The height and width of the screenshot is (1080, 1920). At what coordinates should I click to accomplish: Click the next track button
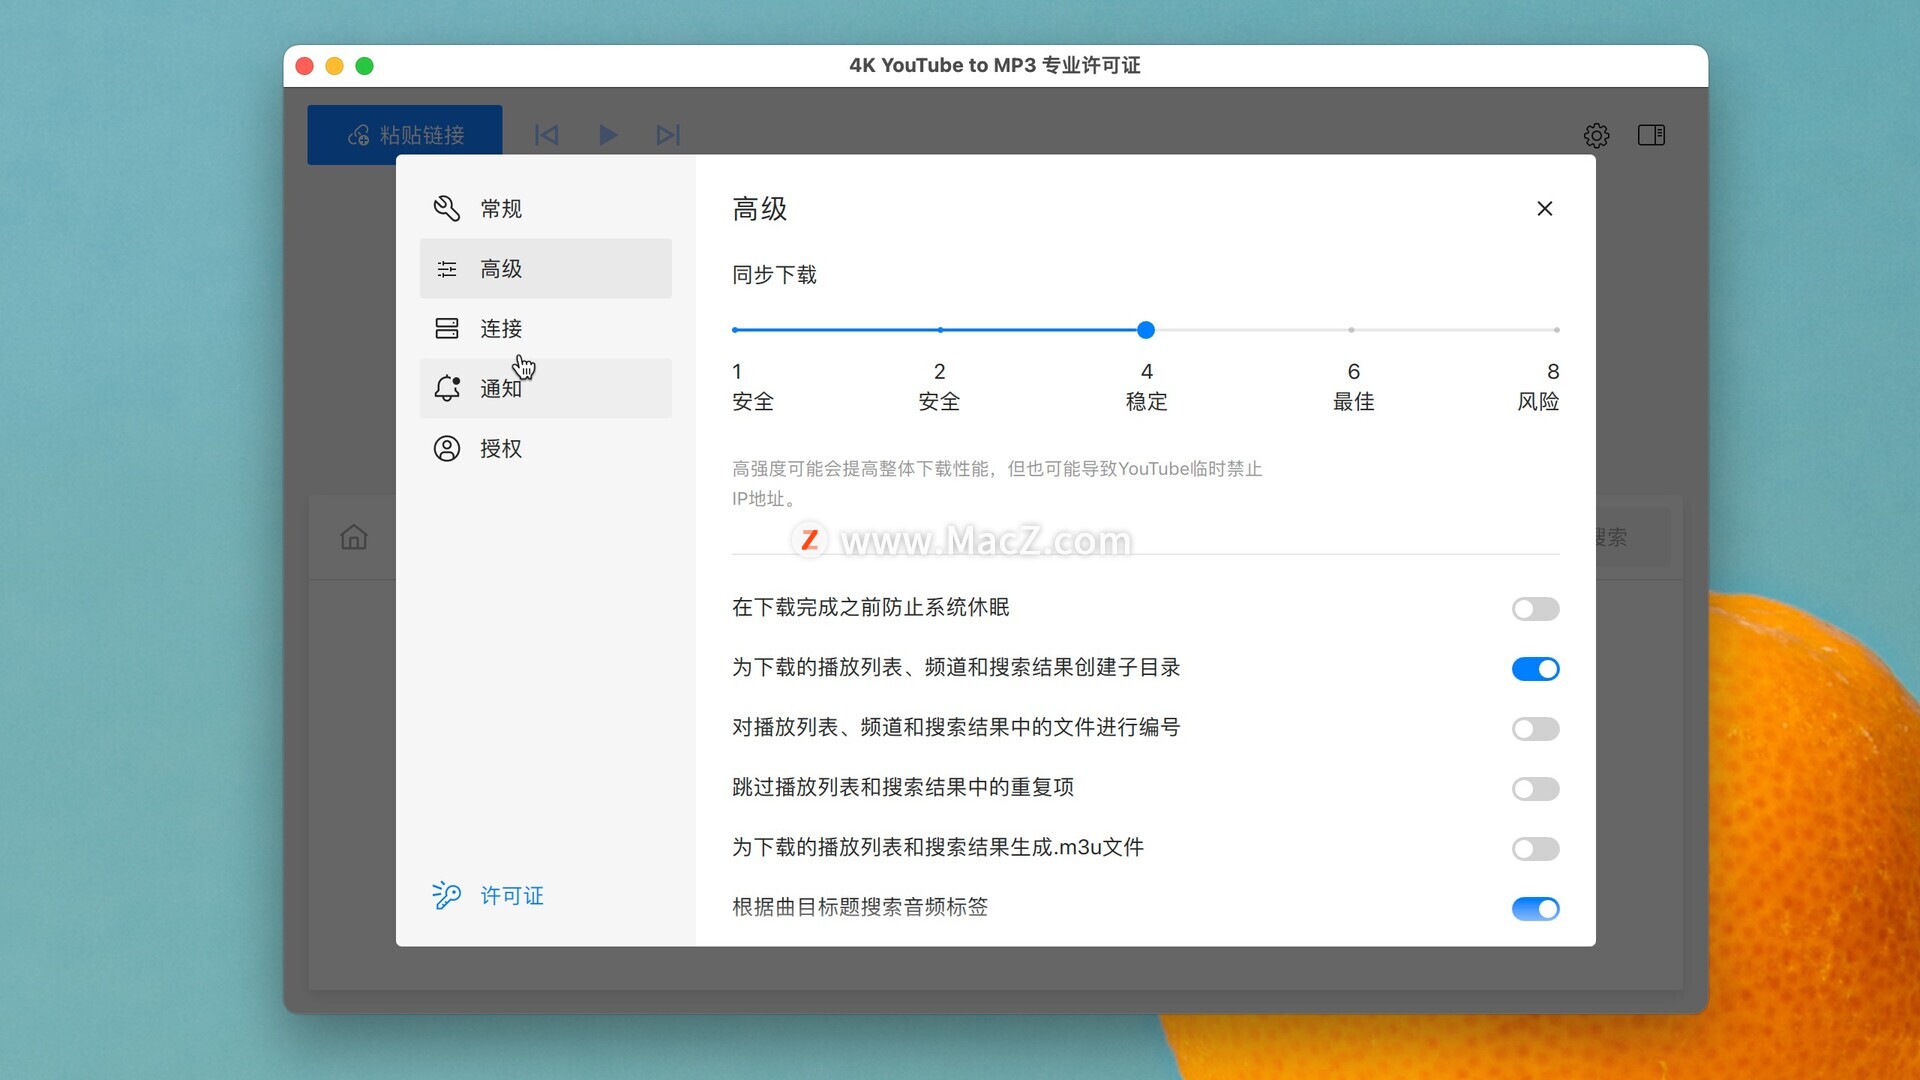668,135
